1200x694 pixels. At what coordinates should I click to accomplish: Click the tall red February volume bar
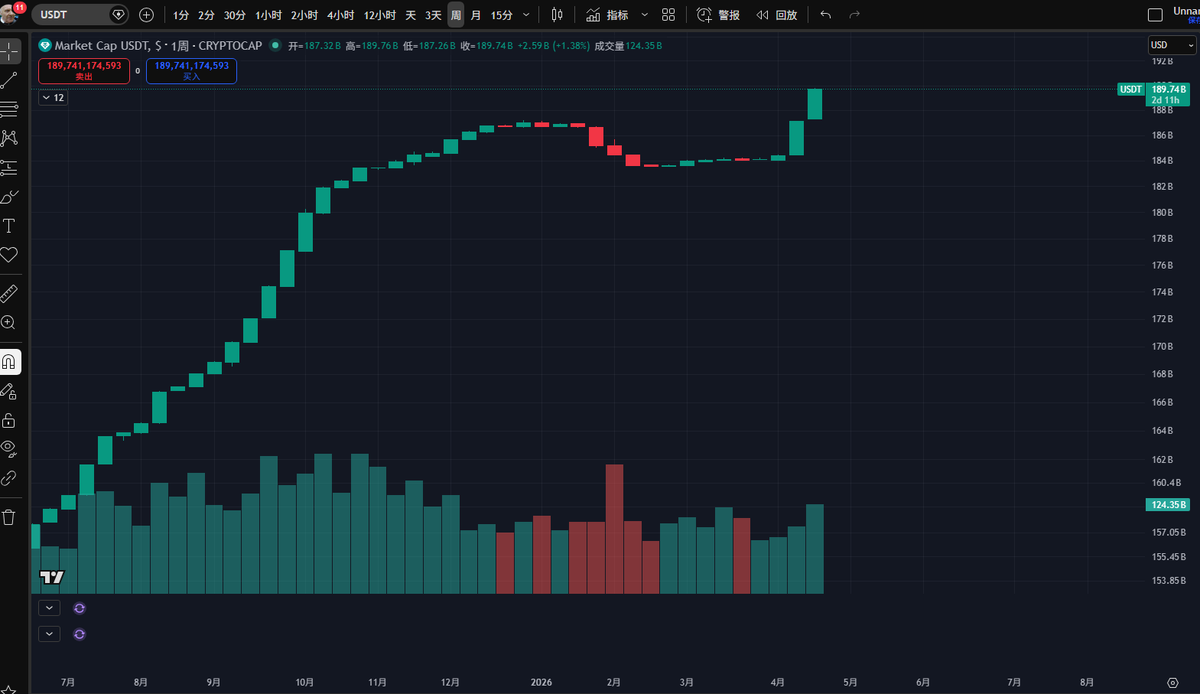tap(614, 529)
